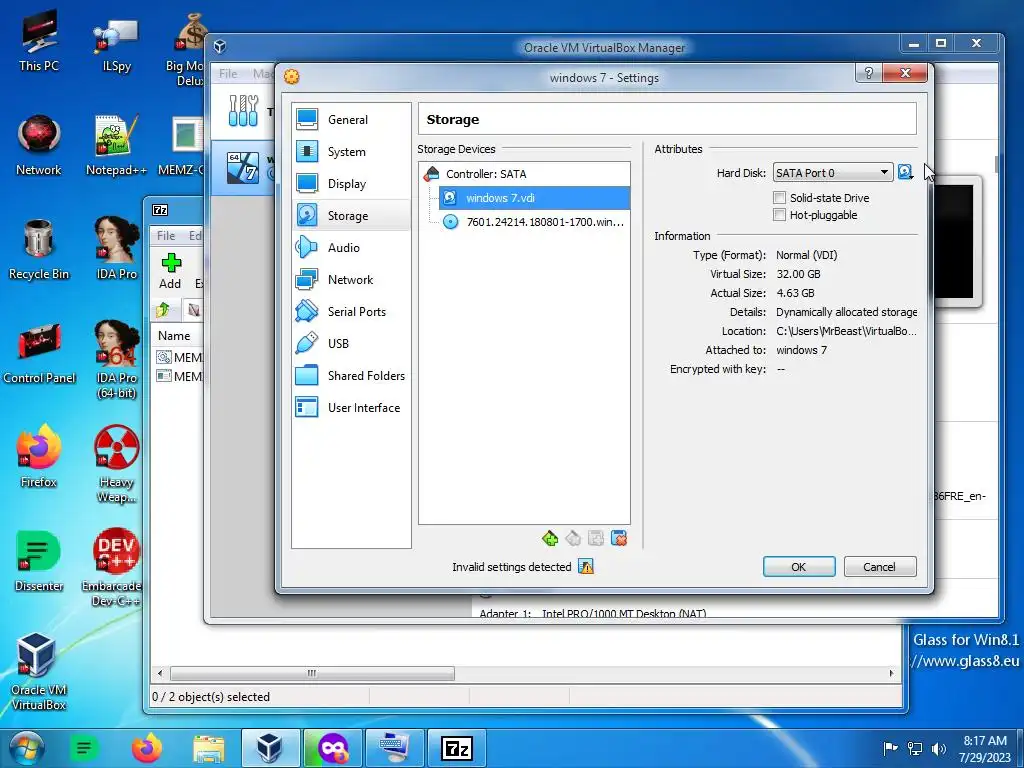Screen dimensions: 1024x768
Task: Click the Add button in 7-Zip toolbar
Action: click(x=170, y=271)
